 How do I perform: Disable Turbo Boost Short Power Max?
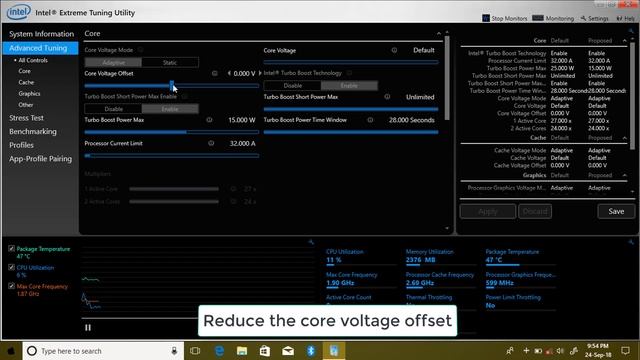113,109
